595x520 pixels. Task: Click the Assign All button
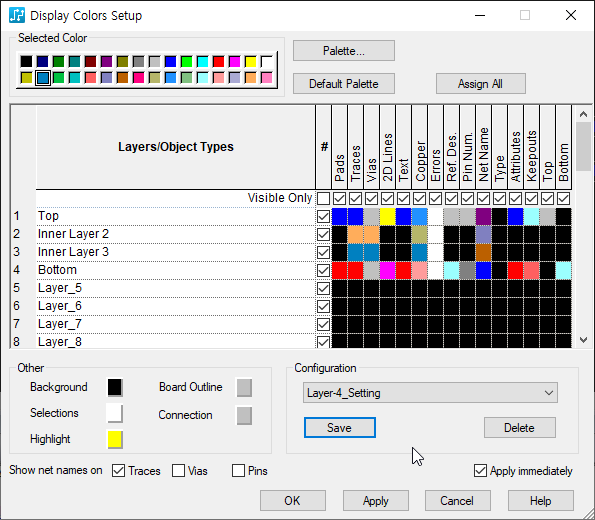480,84
